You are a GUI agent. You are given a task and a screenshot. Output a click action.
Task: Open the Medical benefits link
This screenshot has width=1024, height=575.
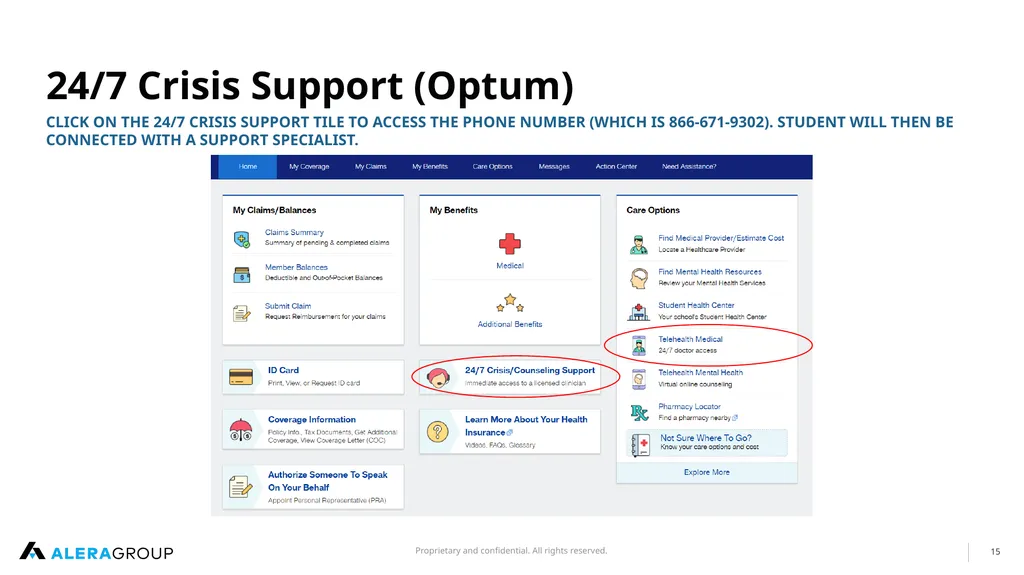click(510, 266)
